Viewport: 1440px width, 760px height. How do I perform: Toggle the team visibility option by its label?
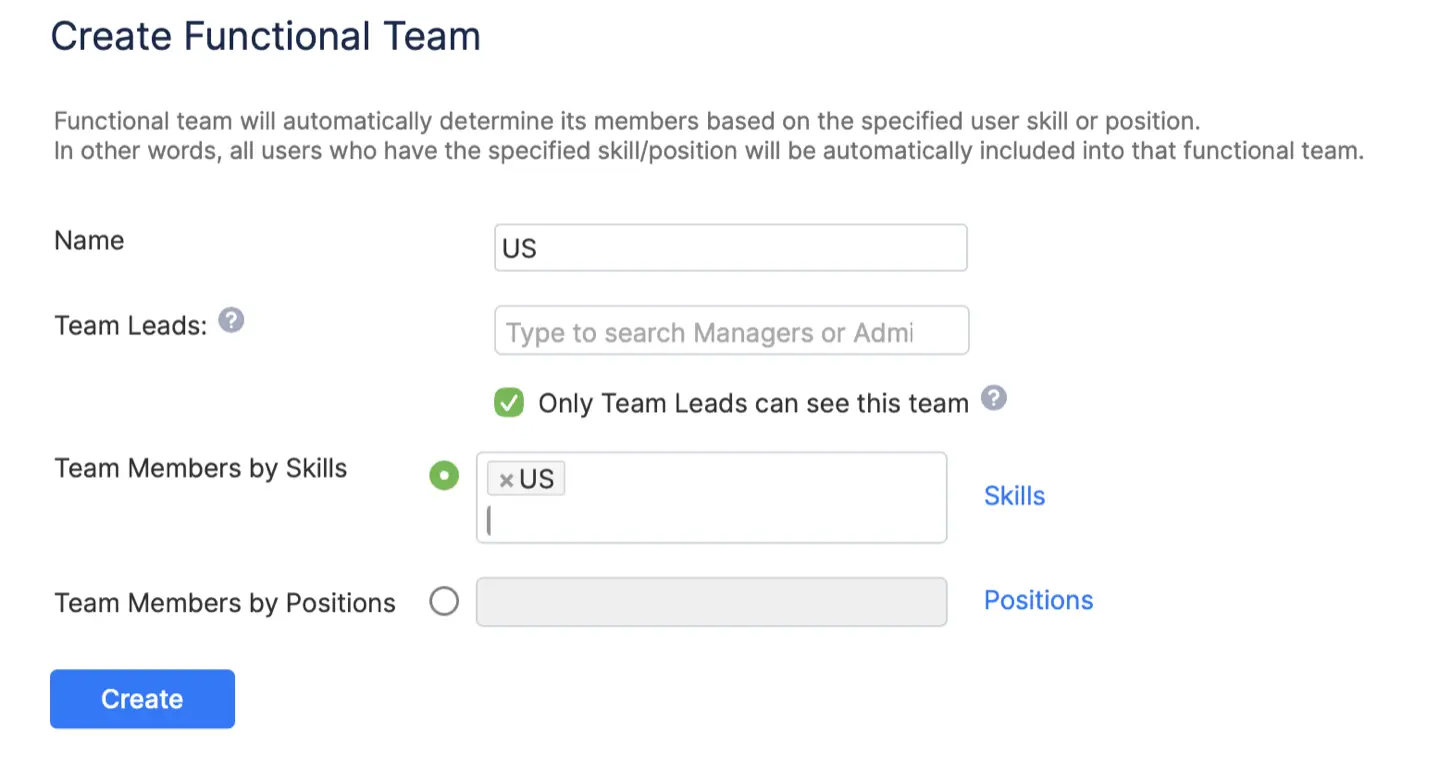[753, 403]
